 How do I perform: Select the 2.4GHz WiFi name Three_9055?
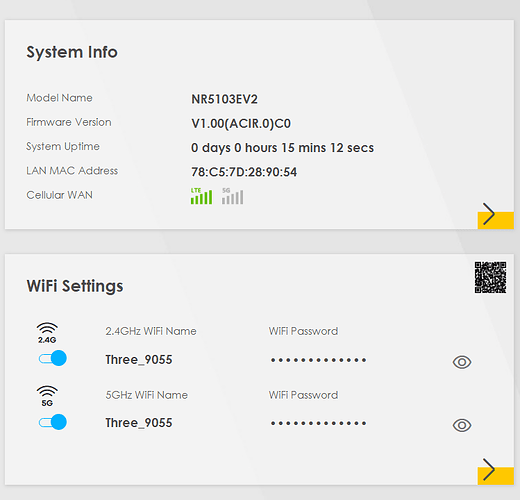(x=139, y=360)
